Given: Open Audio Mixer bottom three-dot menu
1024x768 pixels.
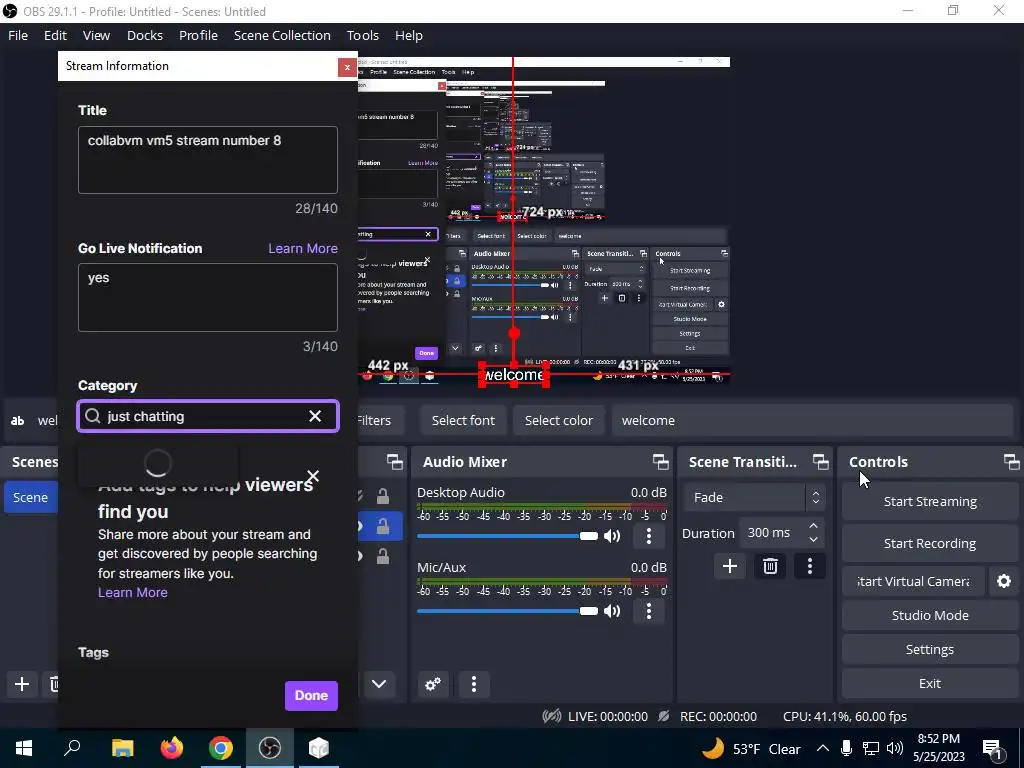Looking at the screenshot, I should [x=473, y=684].
